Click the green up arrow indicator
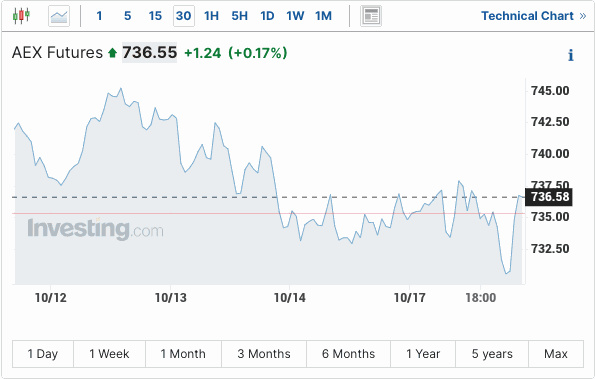 (x=112, y=53)
